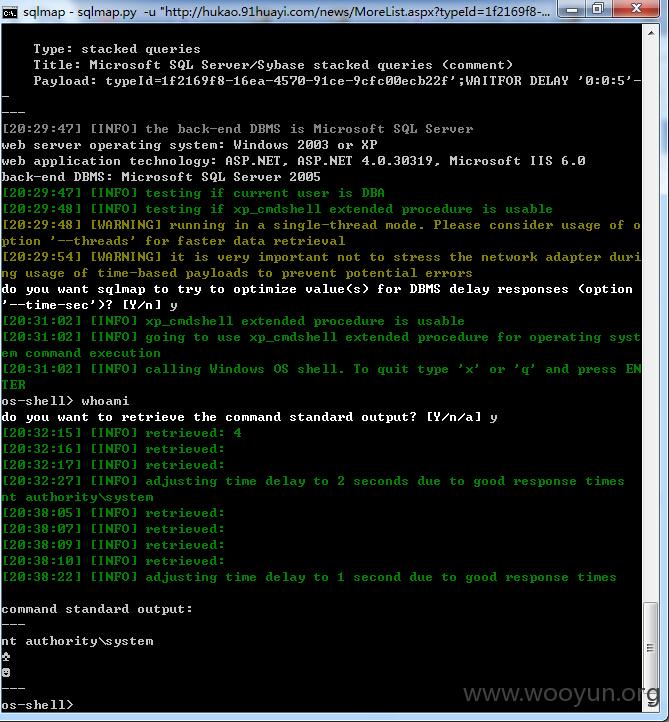Click 'xp_cmdshell extended procedure is usable' at 20:31:02
This screenshot has height=722, width=669.
pos(233,321)
